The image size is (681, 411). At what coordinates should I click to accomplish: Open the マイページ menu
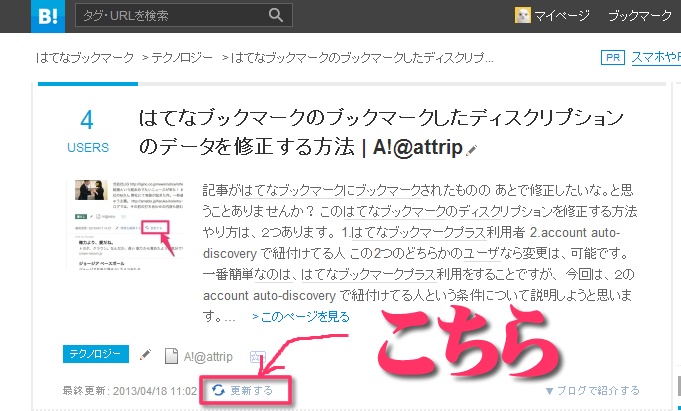563,15
